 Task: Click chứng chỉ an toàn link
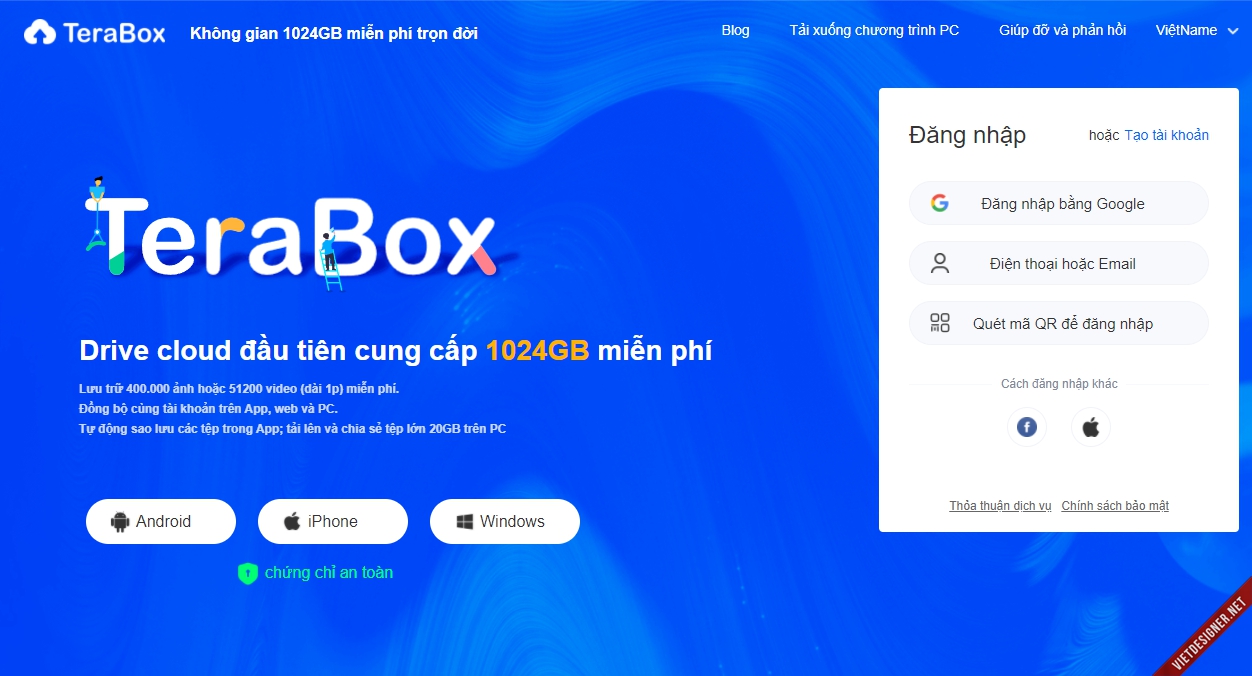[x=328, y=573]
